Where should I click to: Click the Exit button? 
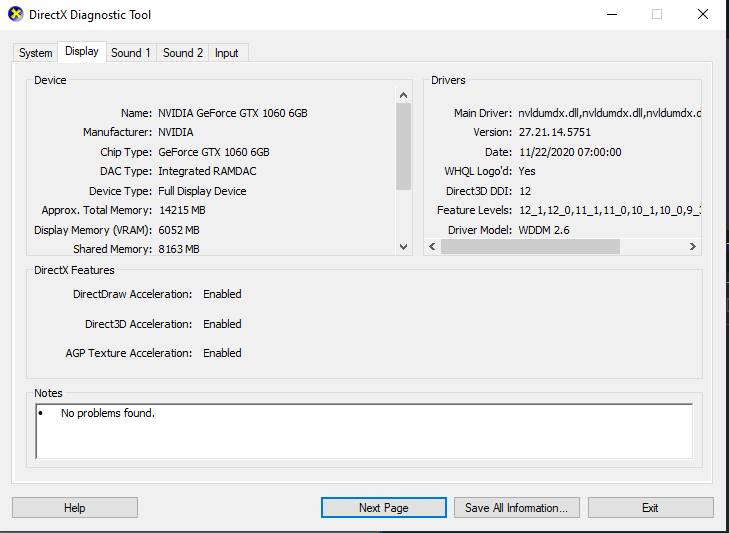tap(650, 507)
